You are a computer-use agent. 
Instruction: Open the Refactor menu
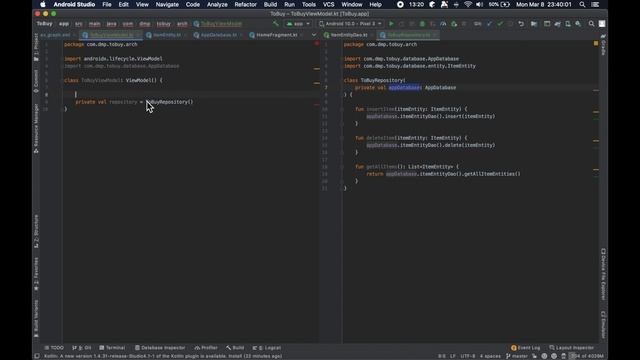(x=245, y=4)
